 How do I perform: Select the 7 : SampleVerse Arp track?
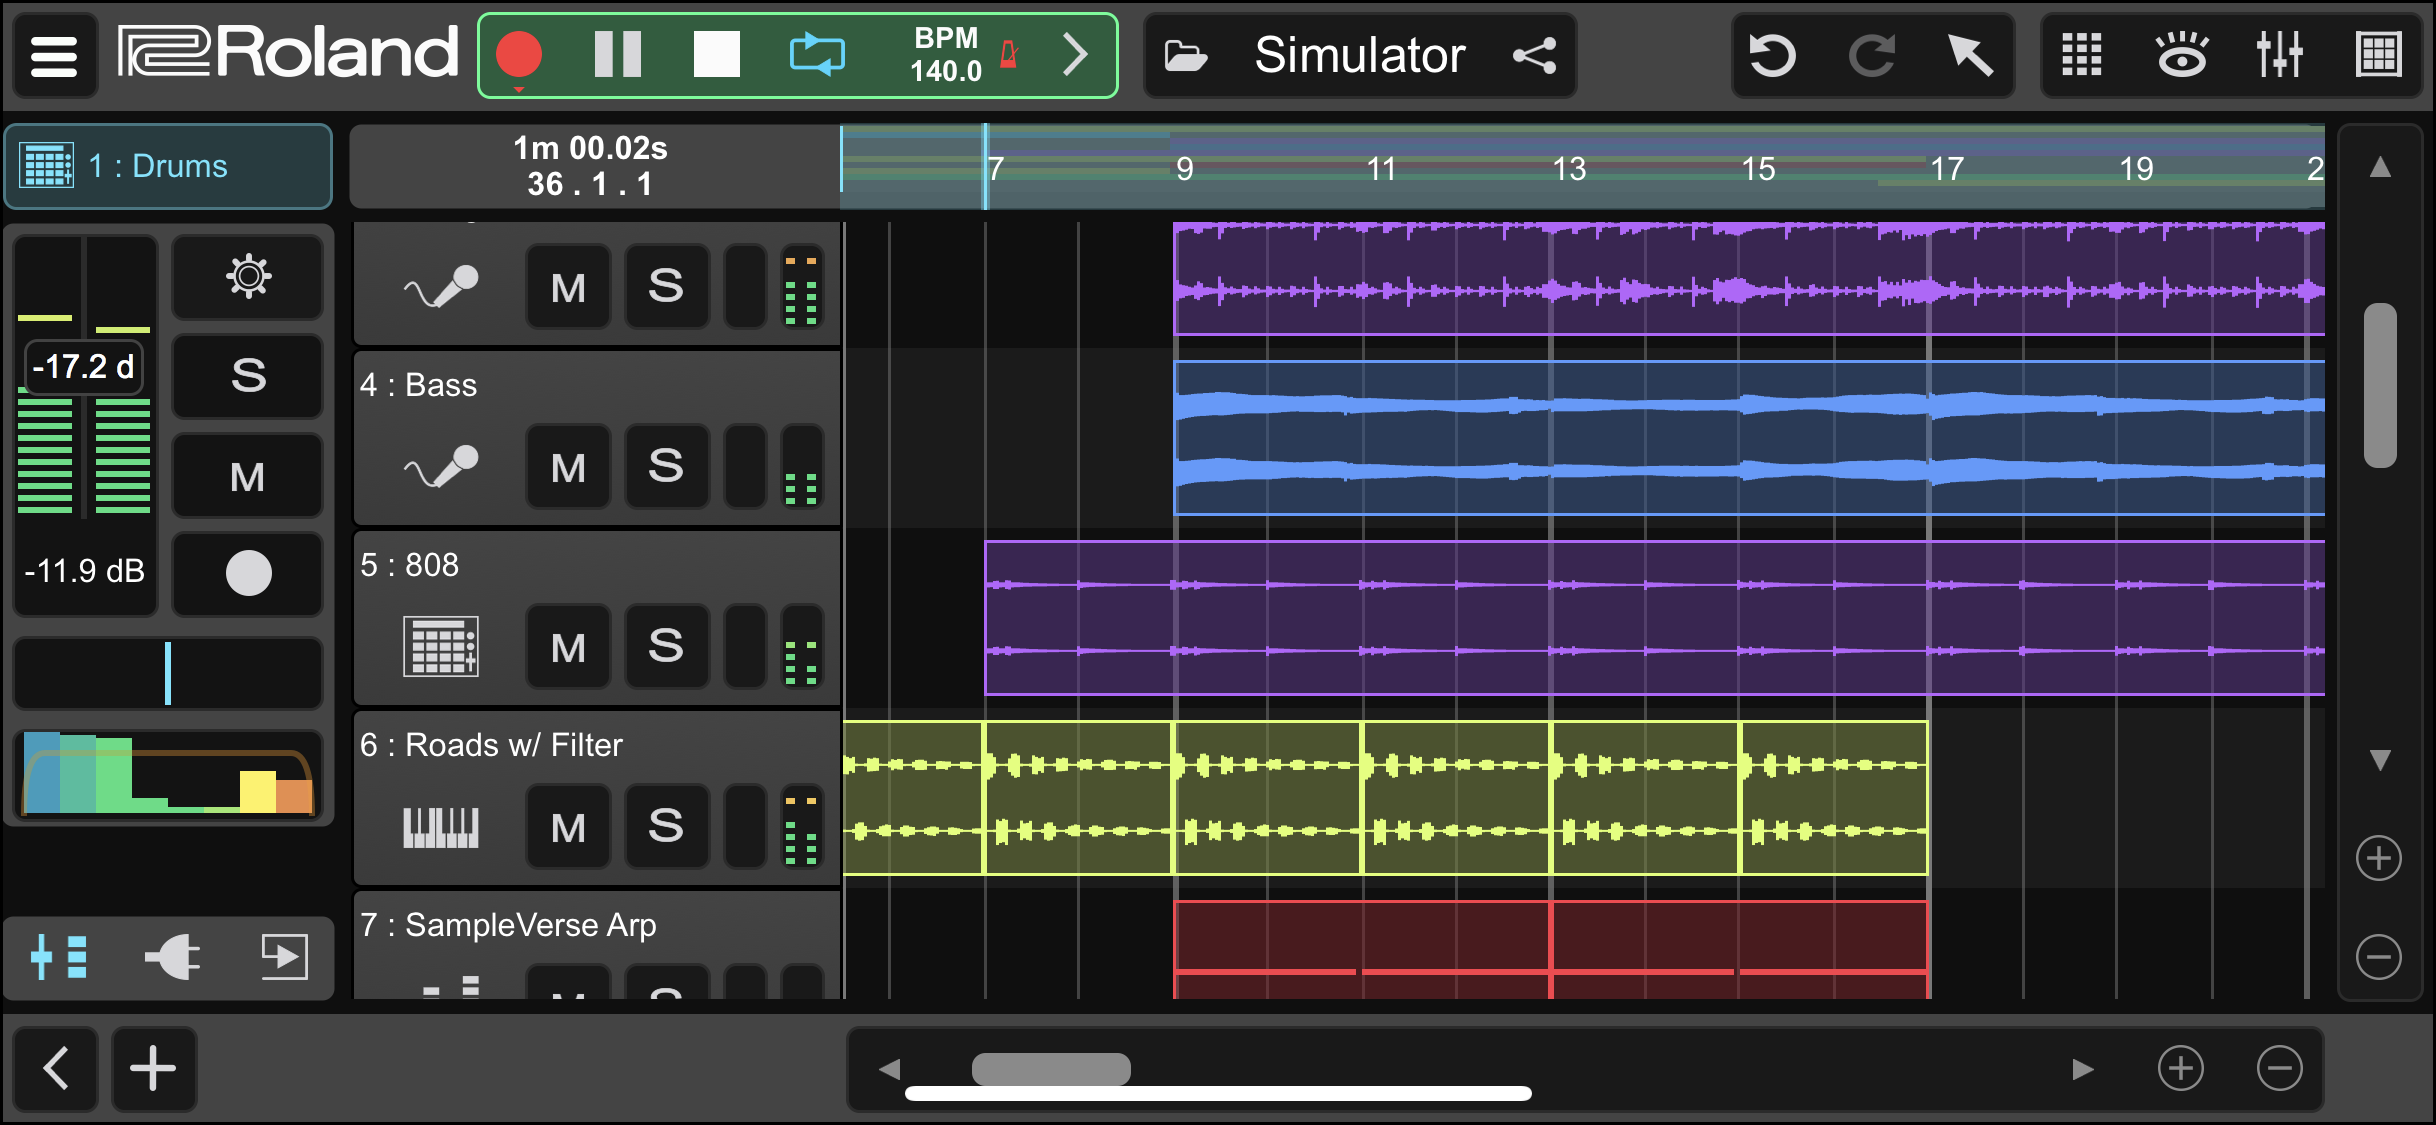pos(508,925)
